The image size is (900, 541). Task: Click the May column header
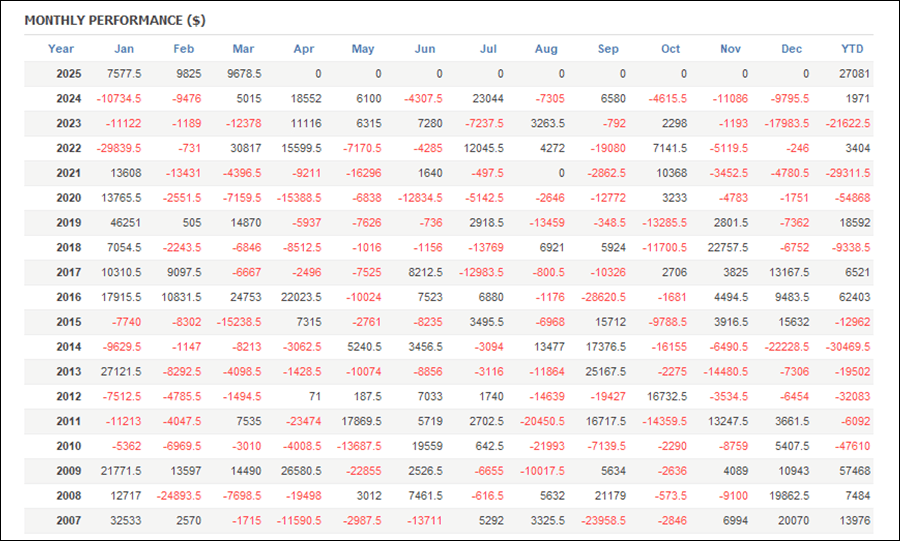pos(363,49)
